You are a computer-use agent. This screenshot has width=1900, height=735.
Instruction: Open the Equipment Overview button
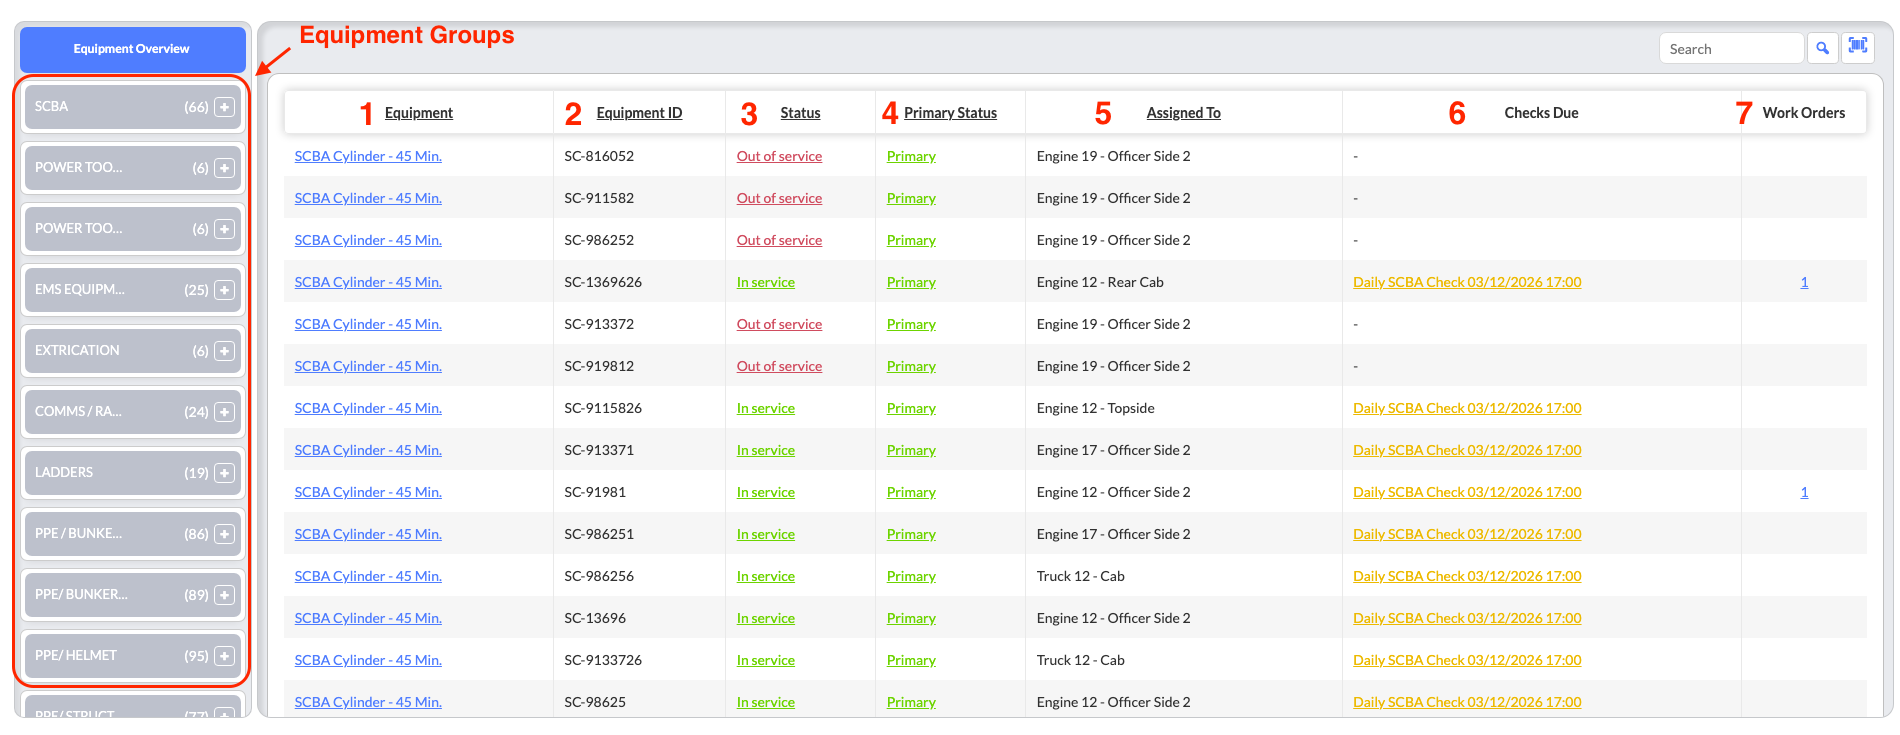pos(132,49)
